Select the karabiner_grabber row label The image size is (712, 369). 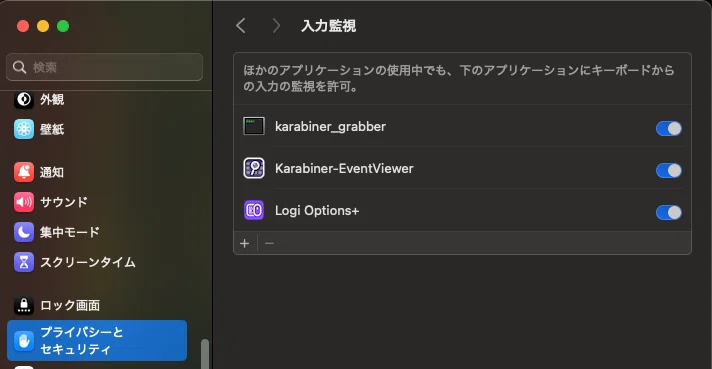[330, 127]
